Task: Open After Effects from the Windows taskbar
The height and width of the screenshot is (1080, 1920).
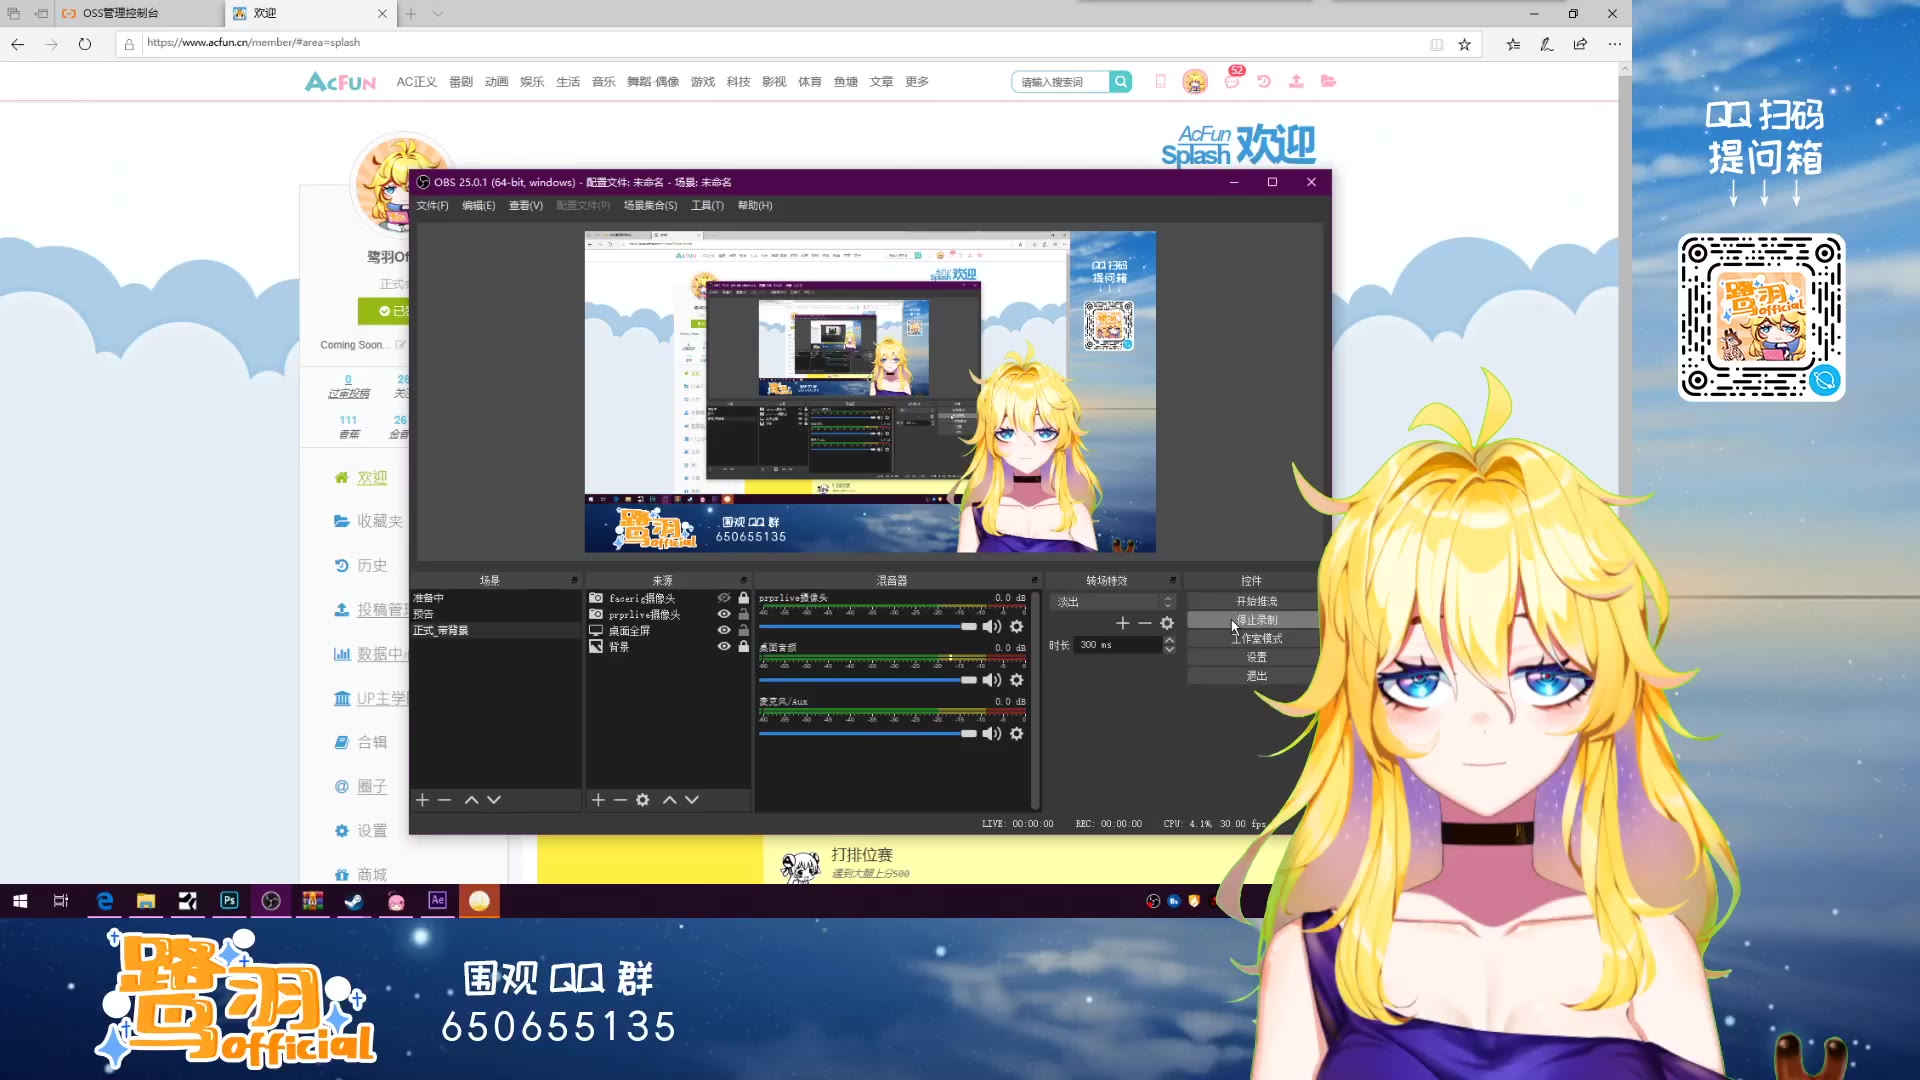Action: (437, 901)
